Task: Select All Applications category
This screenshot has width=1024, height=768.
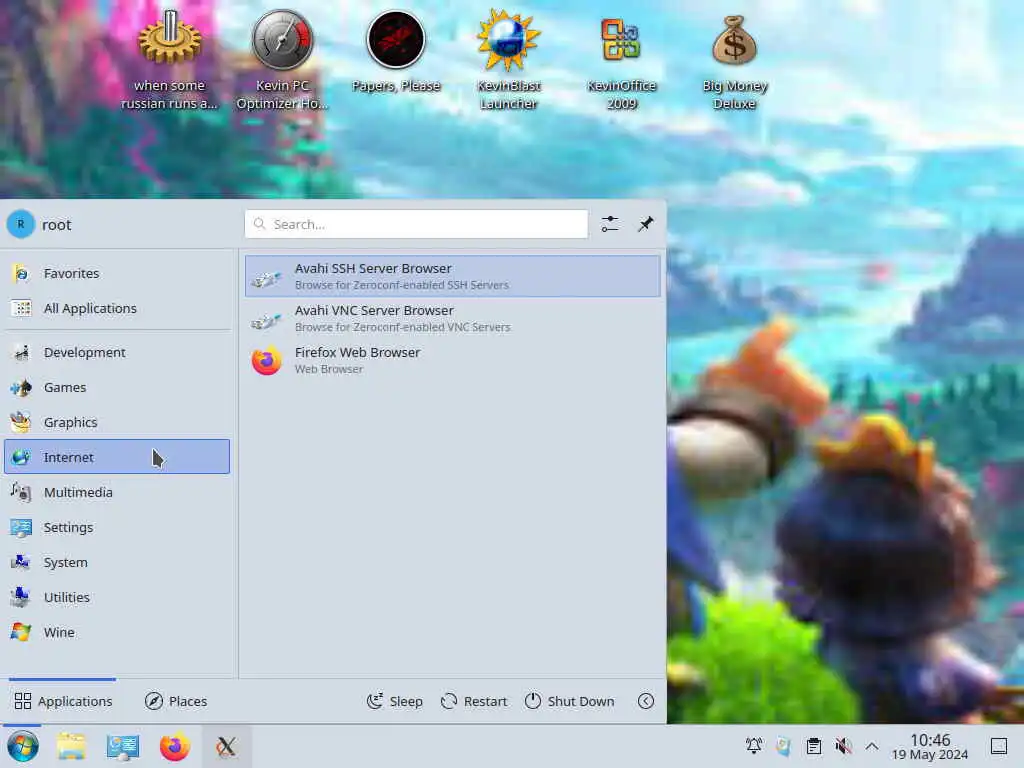Action: (x=117, y=308)
